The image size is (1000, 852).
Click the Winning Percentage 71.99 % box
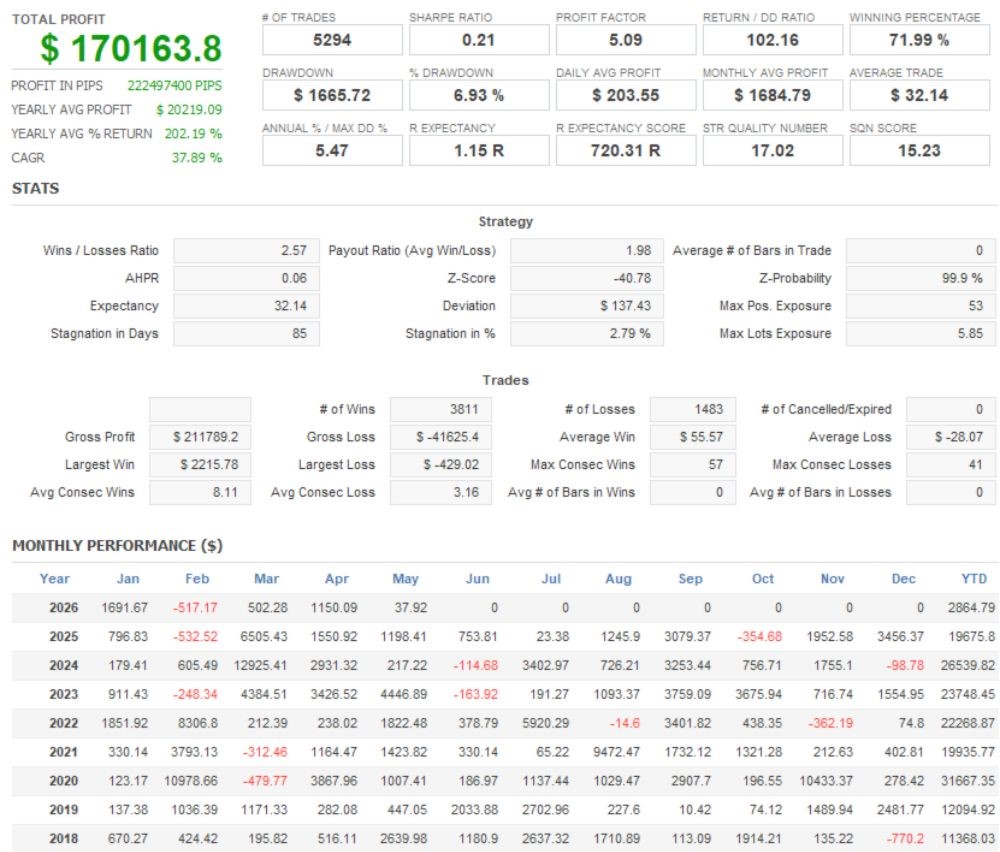pyautogui.click(x=919, y=40)
